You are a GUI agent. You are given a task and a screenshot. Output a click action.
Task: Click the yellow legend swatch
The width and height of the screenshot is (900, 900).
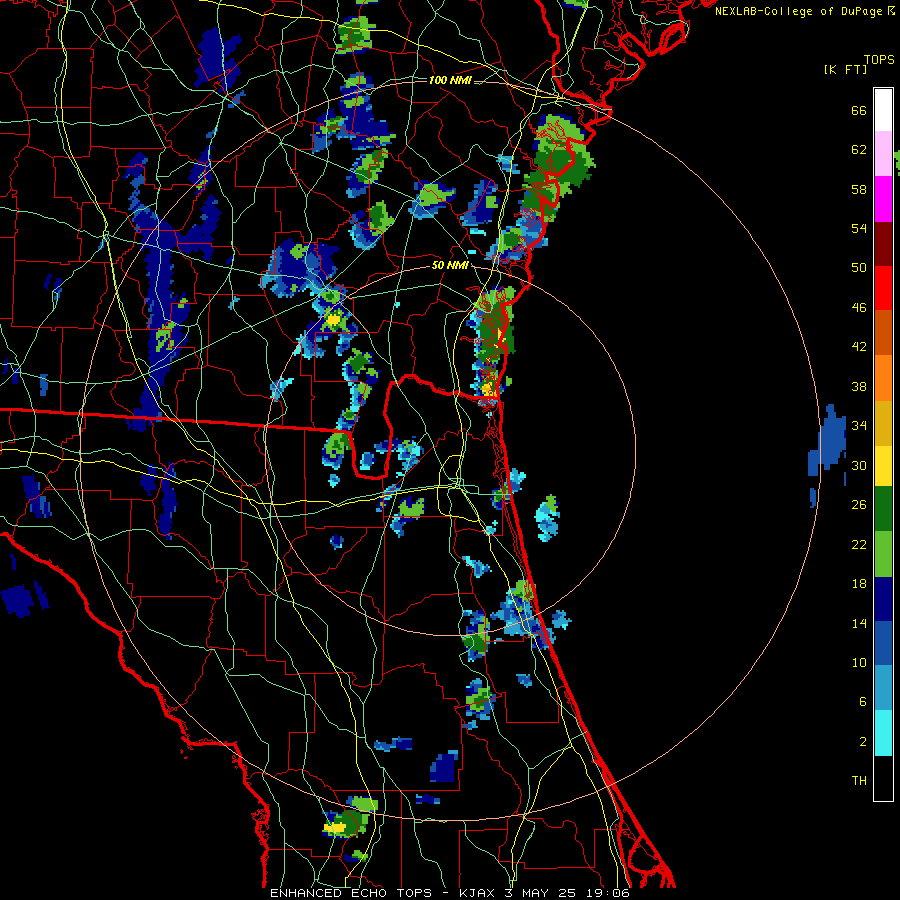(883, 465)
